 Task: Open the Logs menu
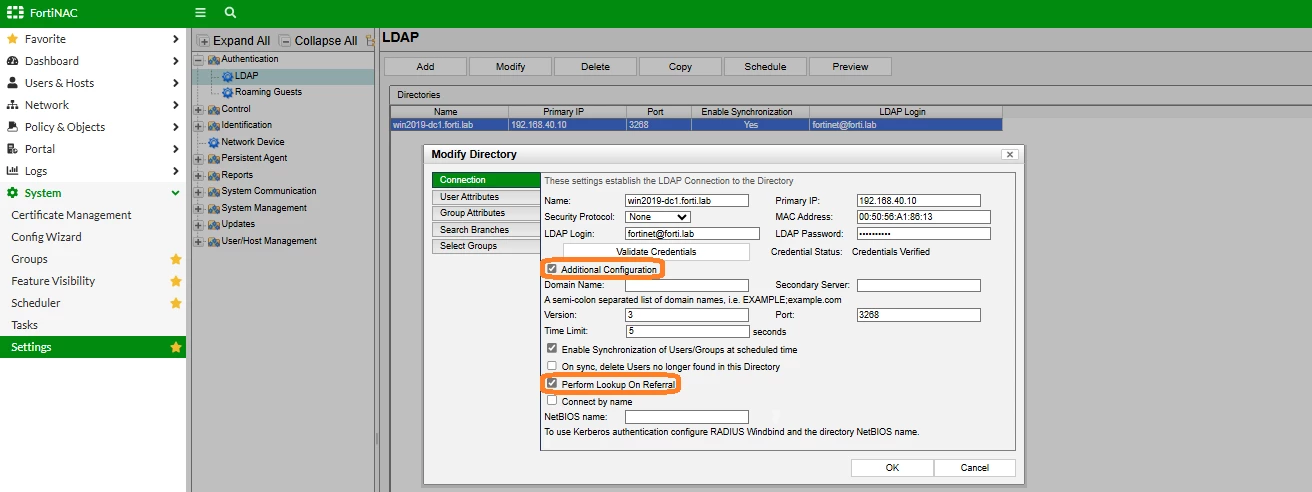pos(93,171)
